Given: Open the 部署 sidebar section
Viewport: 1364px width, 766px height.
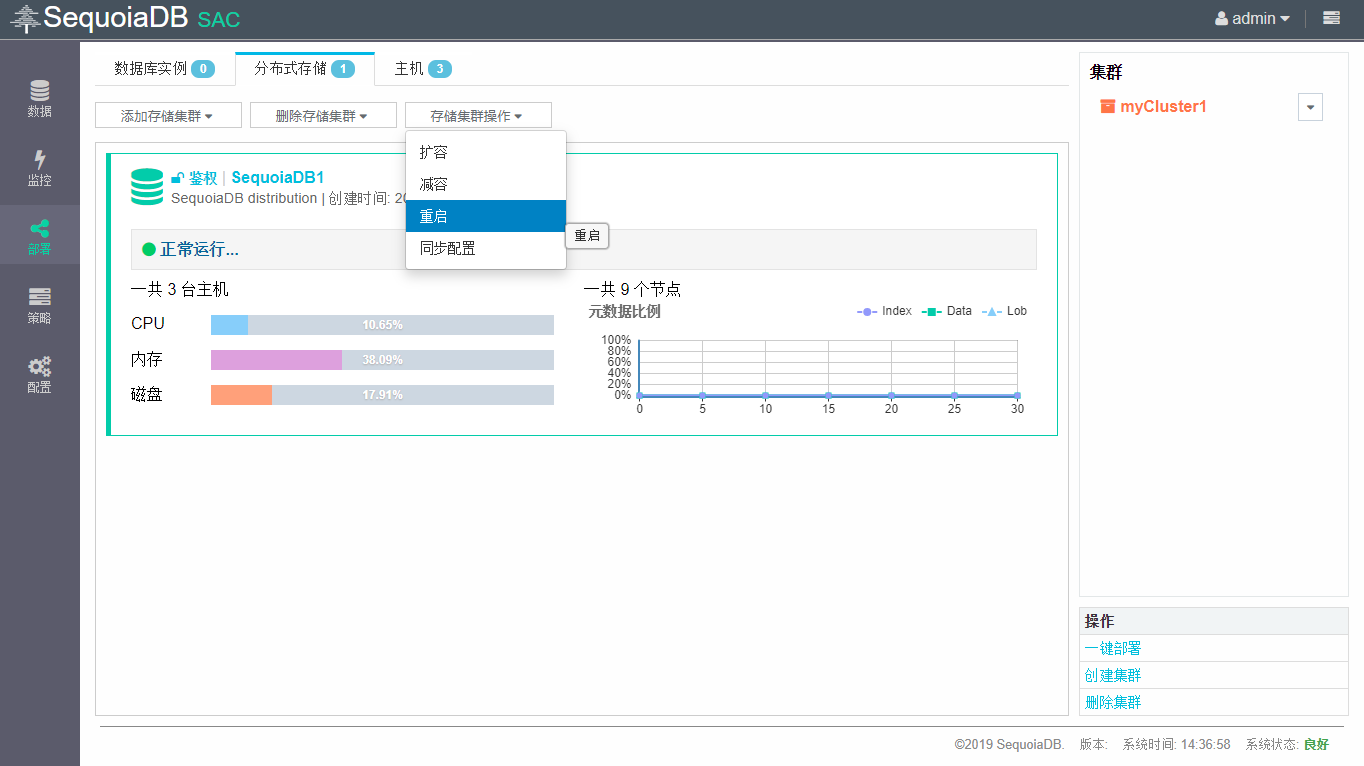Looking at the screenshot, I should pos(40,236).
